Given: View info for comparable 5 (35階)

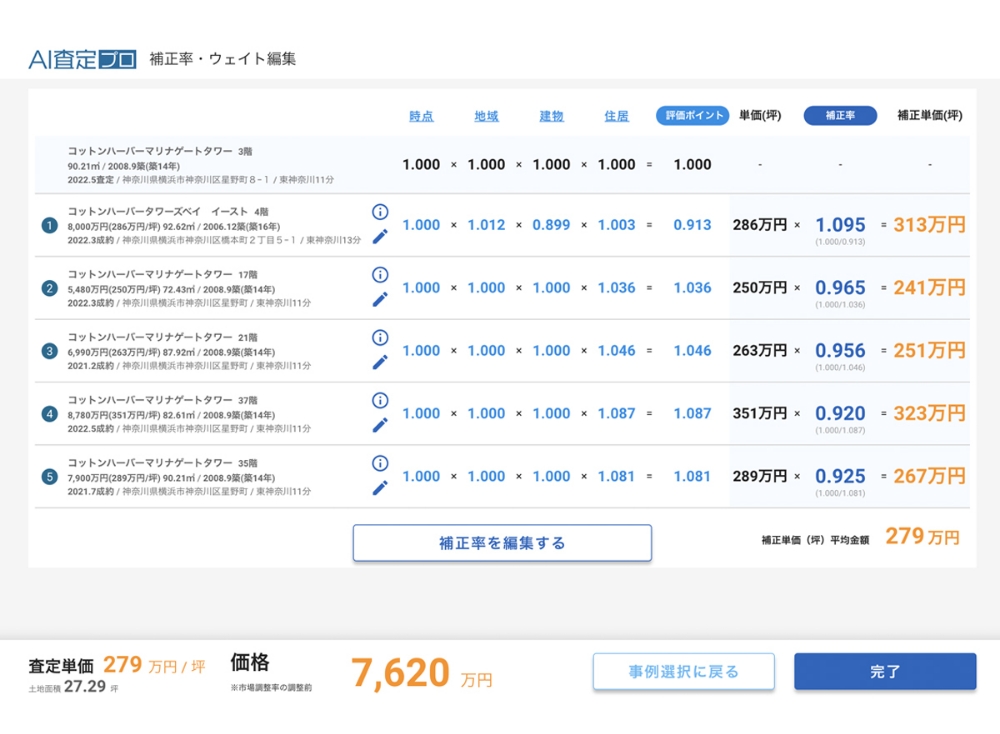Looking at the screenshot, I should point(380,463).
